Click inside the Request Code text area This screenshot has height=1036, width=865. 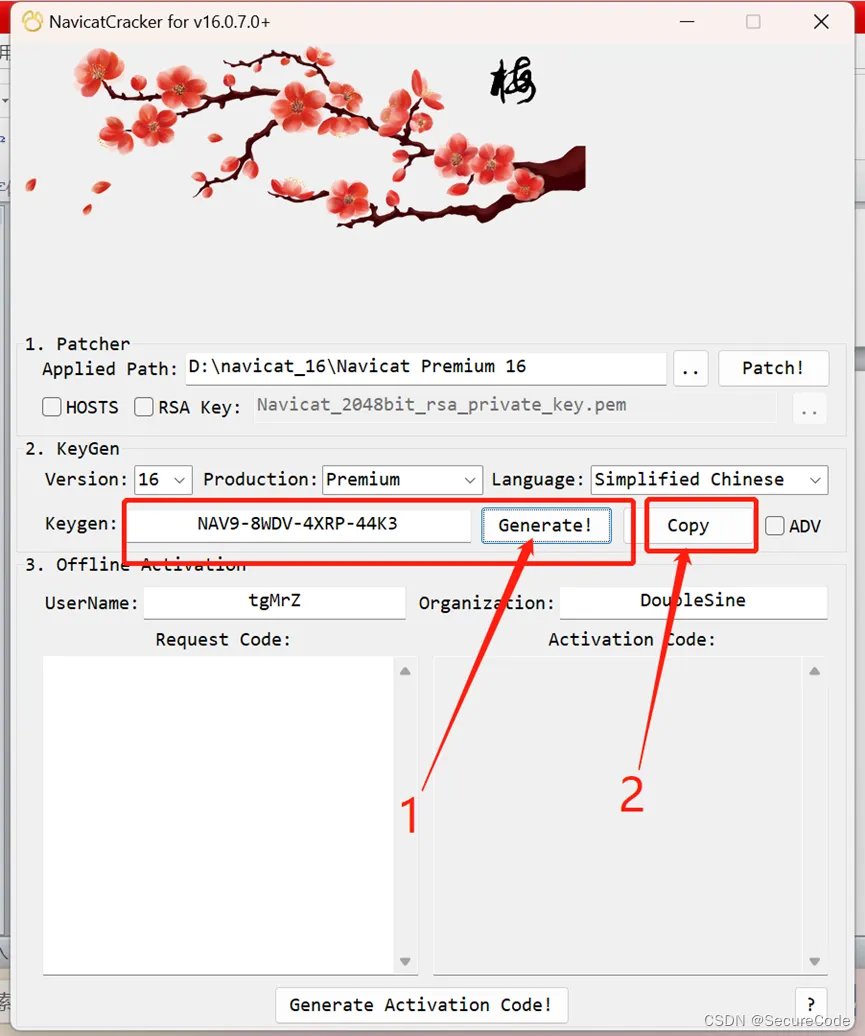218,815
